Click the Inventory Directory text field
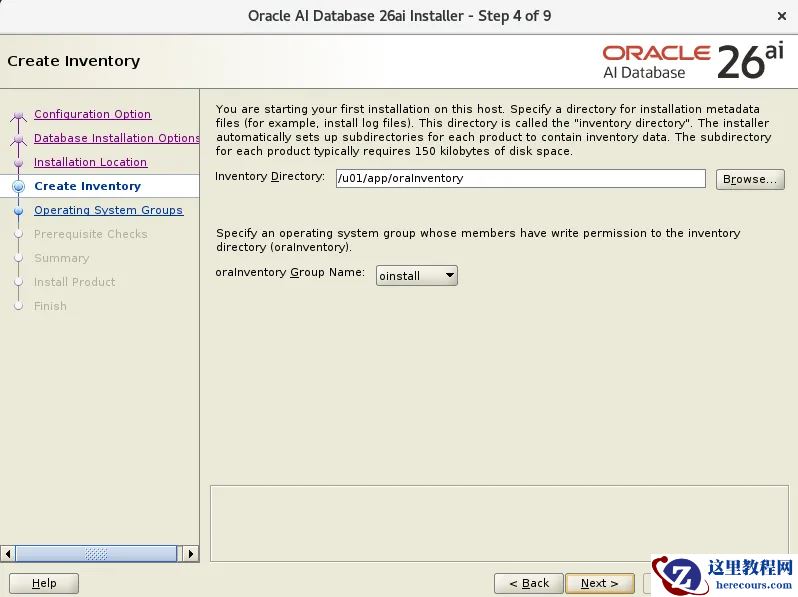 pos(521,179)
